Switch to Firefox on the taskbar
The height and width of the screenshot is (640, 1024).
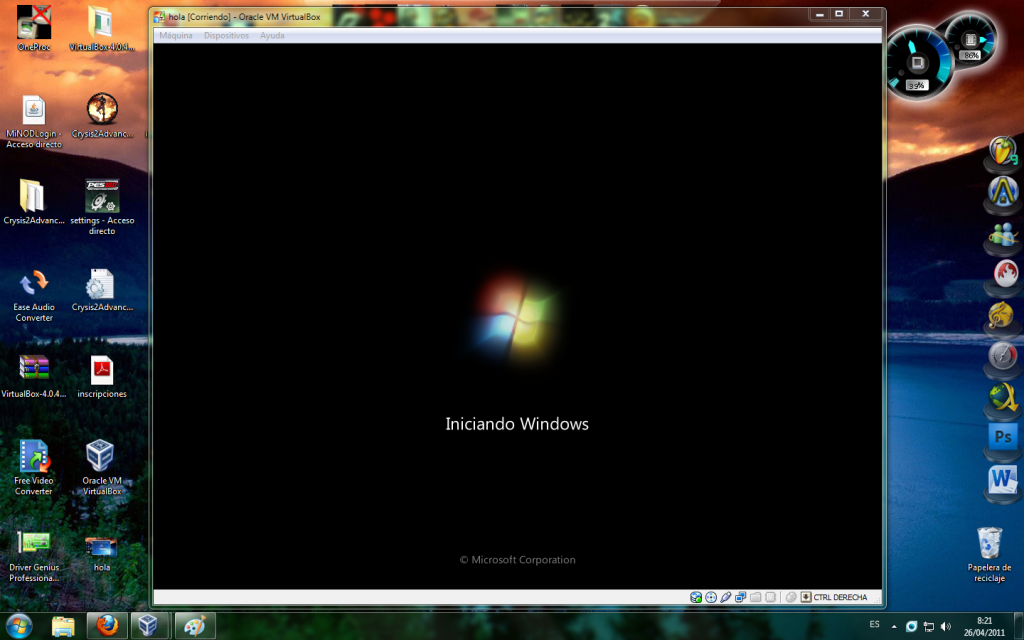point(106,626)
